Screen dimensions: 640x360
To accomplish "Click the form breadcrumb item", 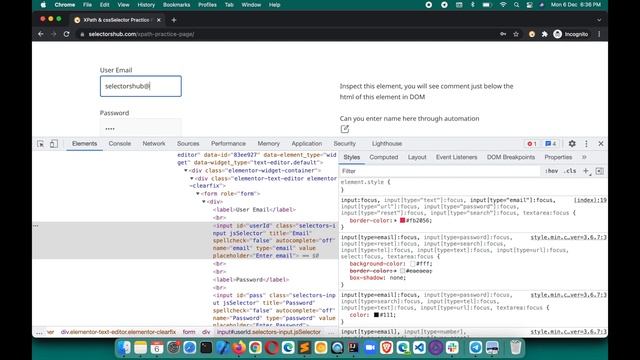I will pos(189,332).
